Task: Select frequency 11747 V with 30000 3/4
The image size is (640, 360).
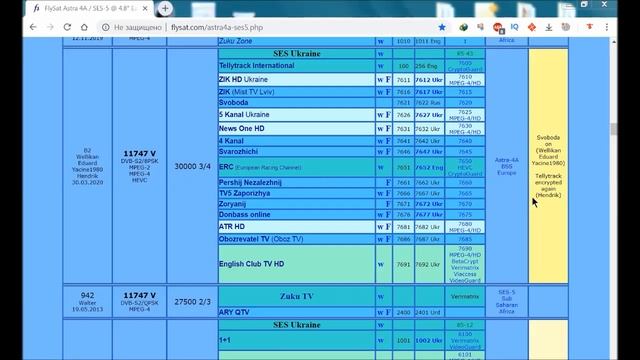Action: [140, 154]
